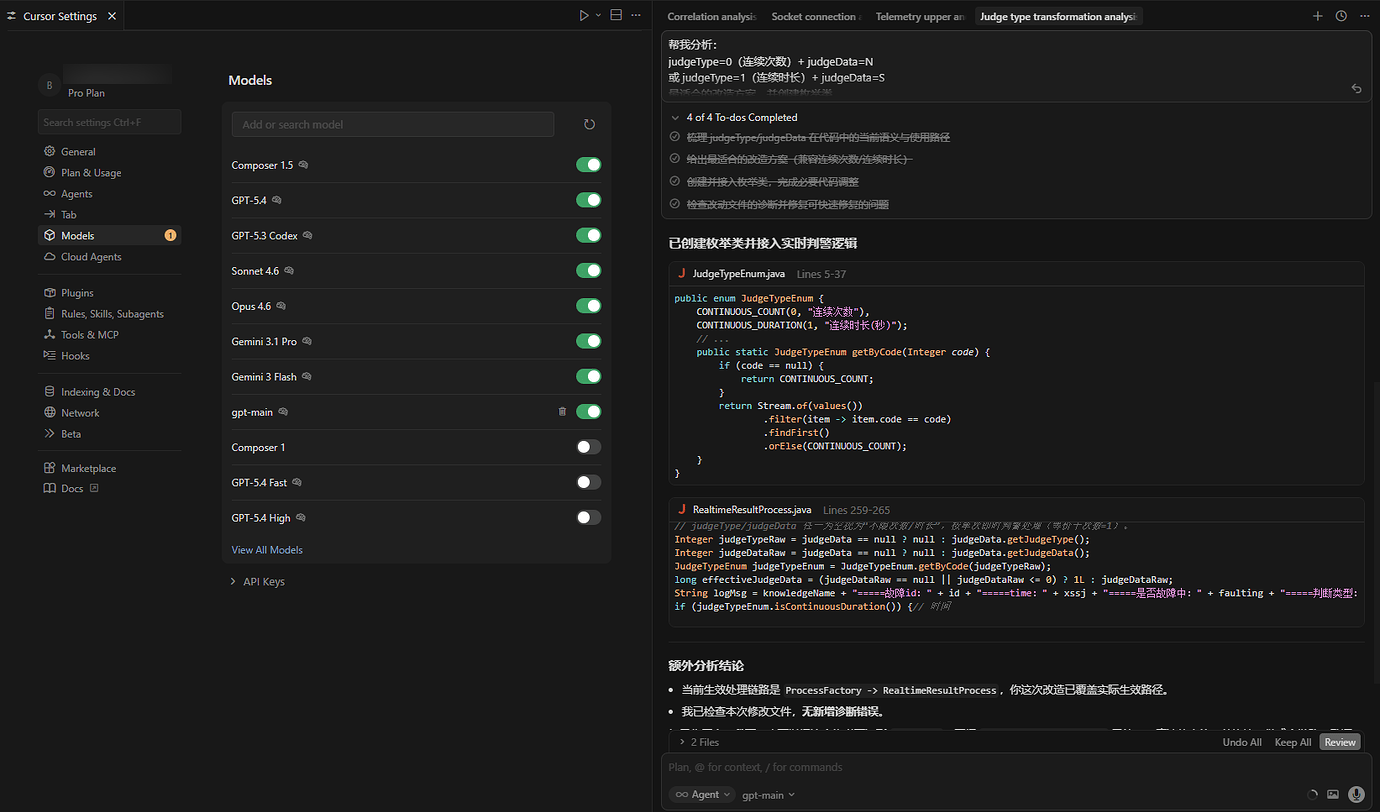The image size is (1380, 812).
Task: Click Undo All changes
Action: (1242, 742)
